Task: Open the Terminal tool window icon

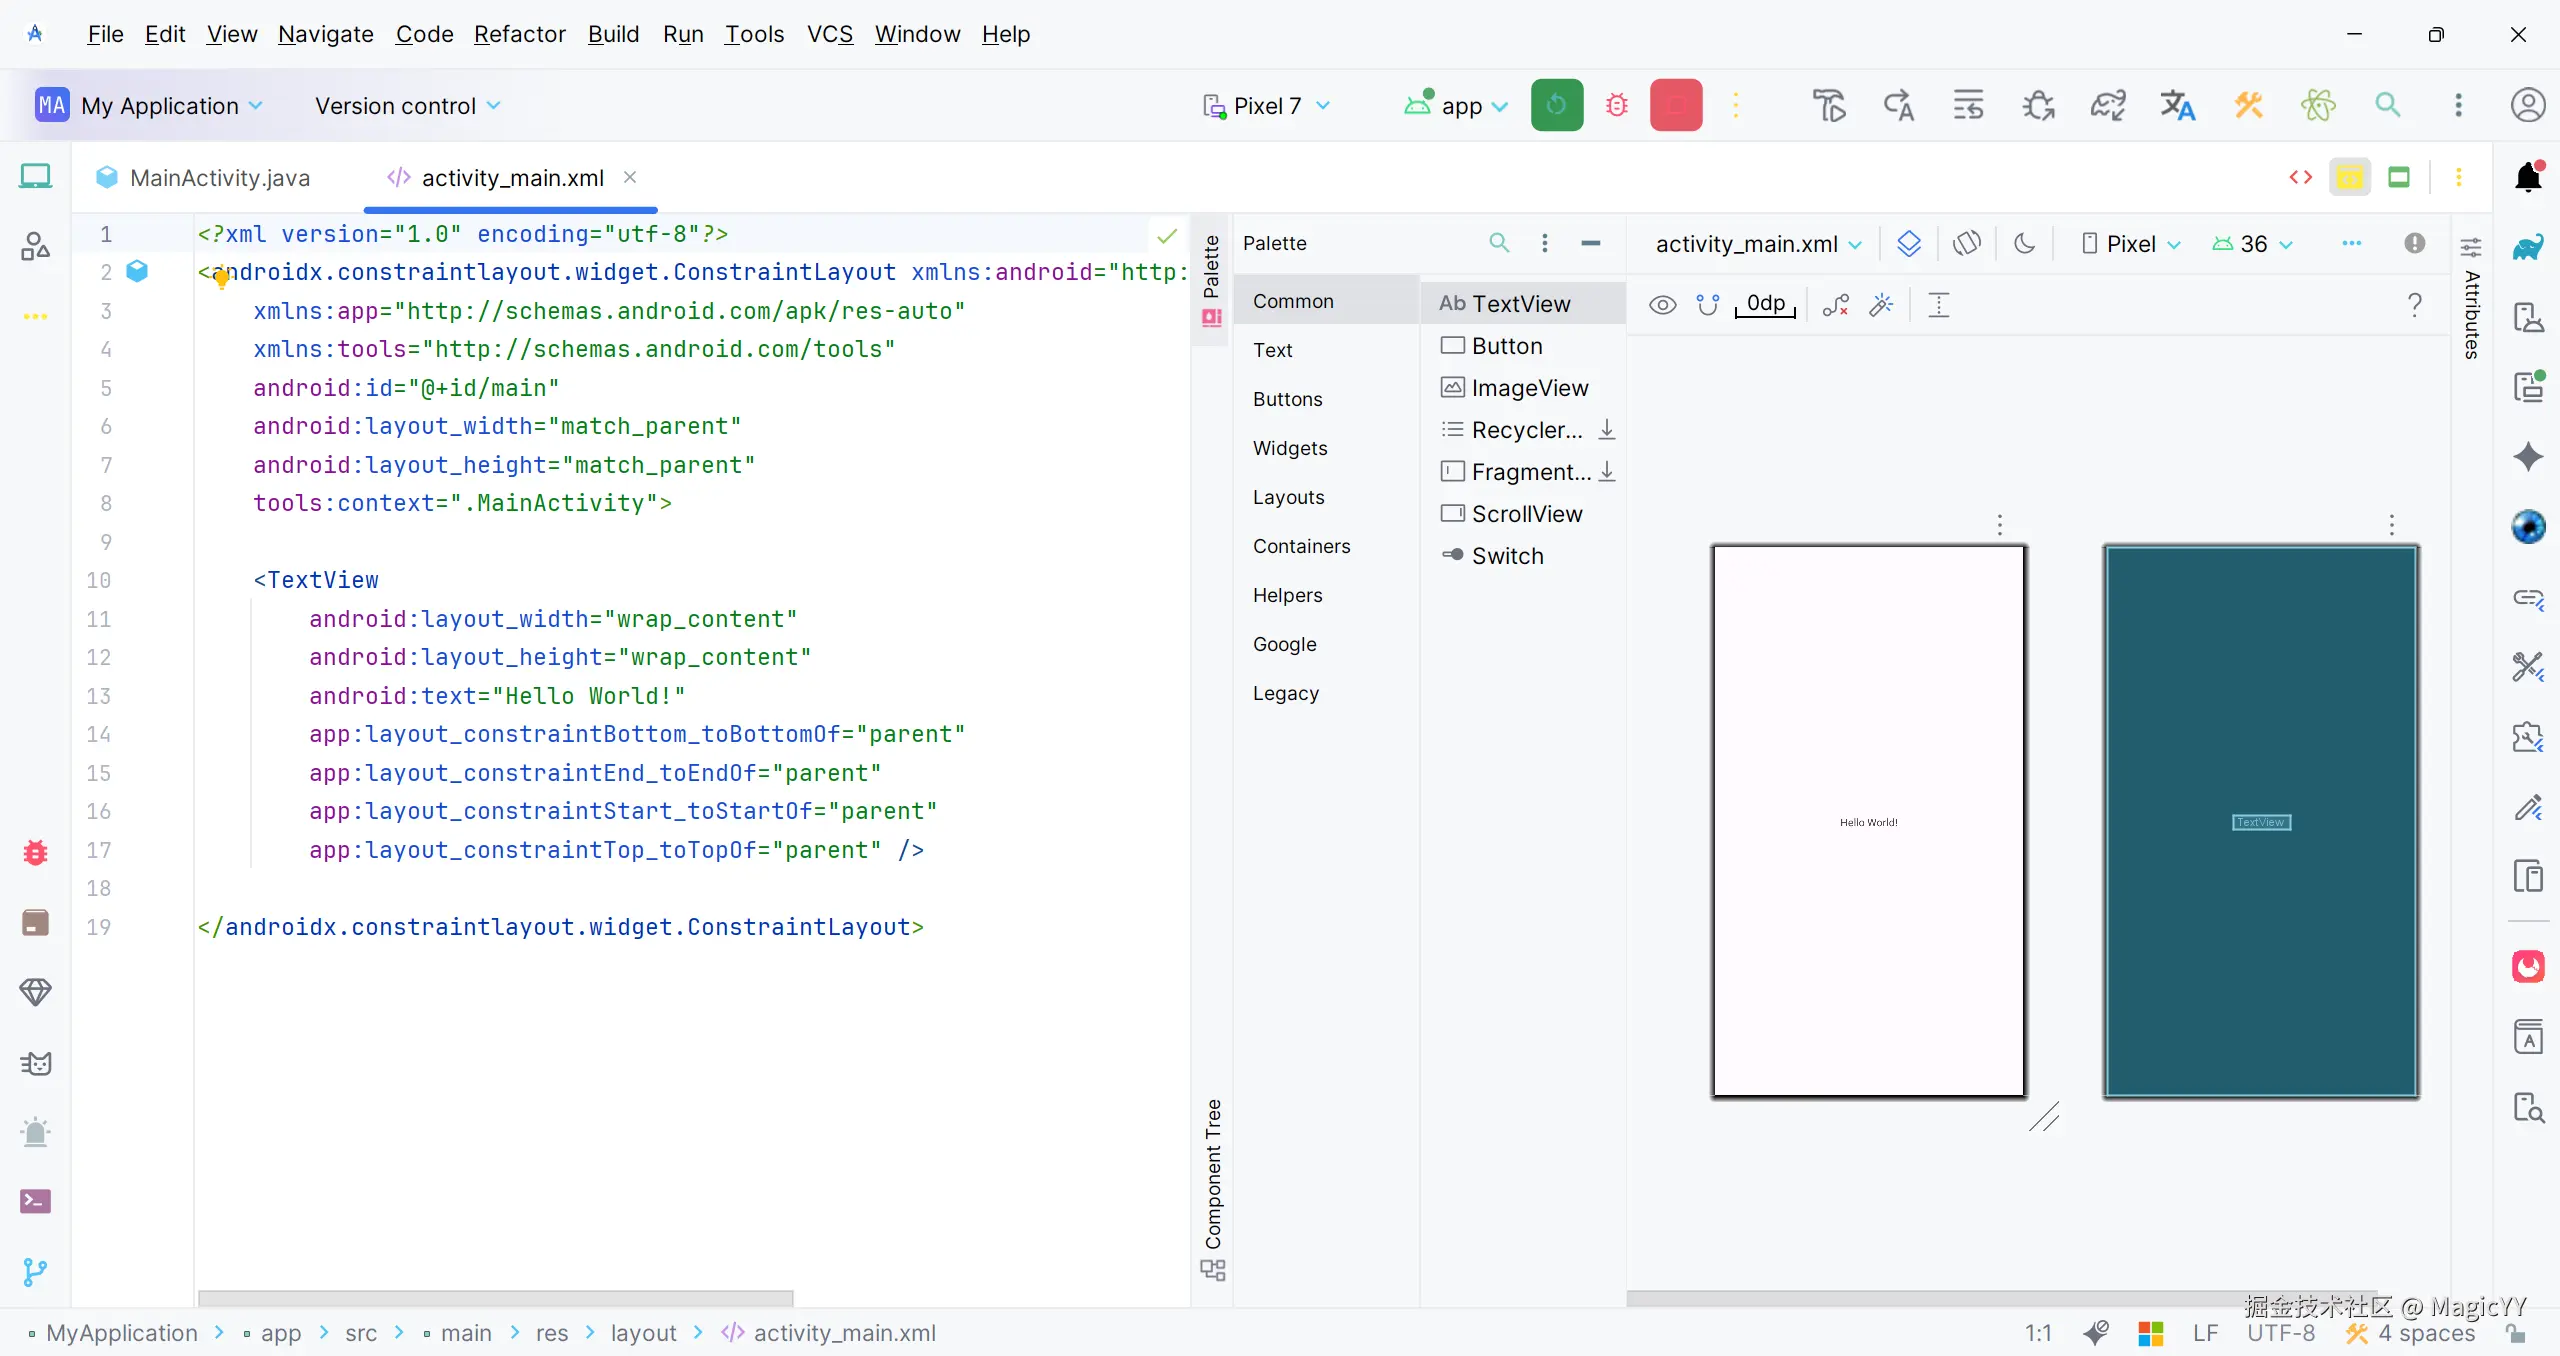Action: point(35,1201)
